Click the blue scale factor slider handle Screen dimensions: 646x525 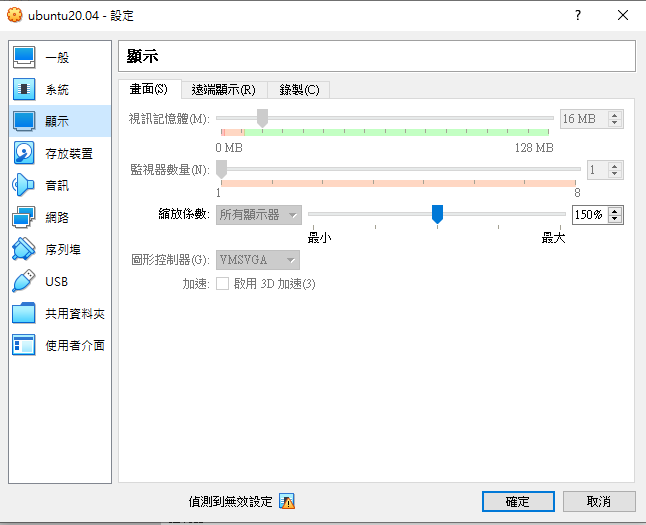coord(437,213)
